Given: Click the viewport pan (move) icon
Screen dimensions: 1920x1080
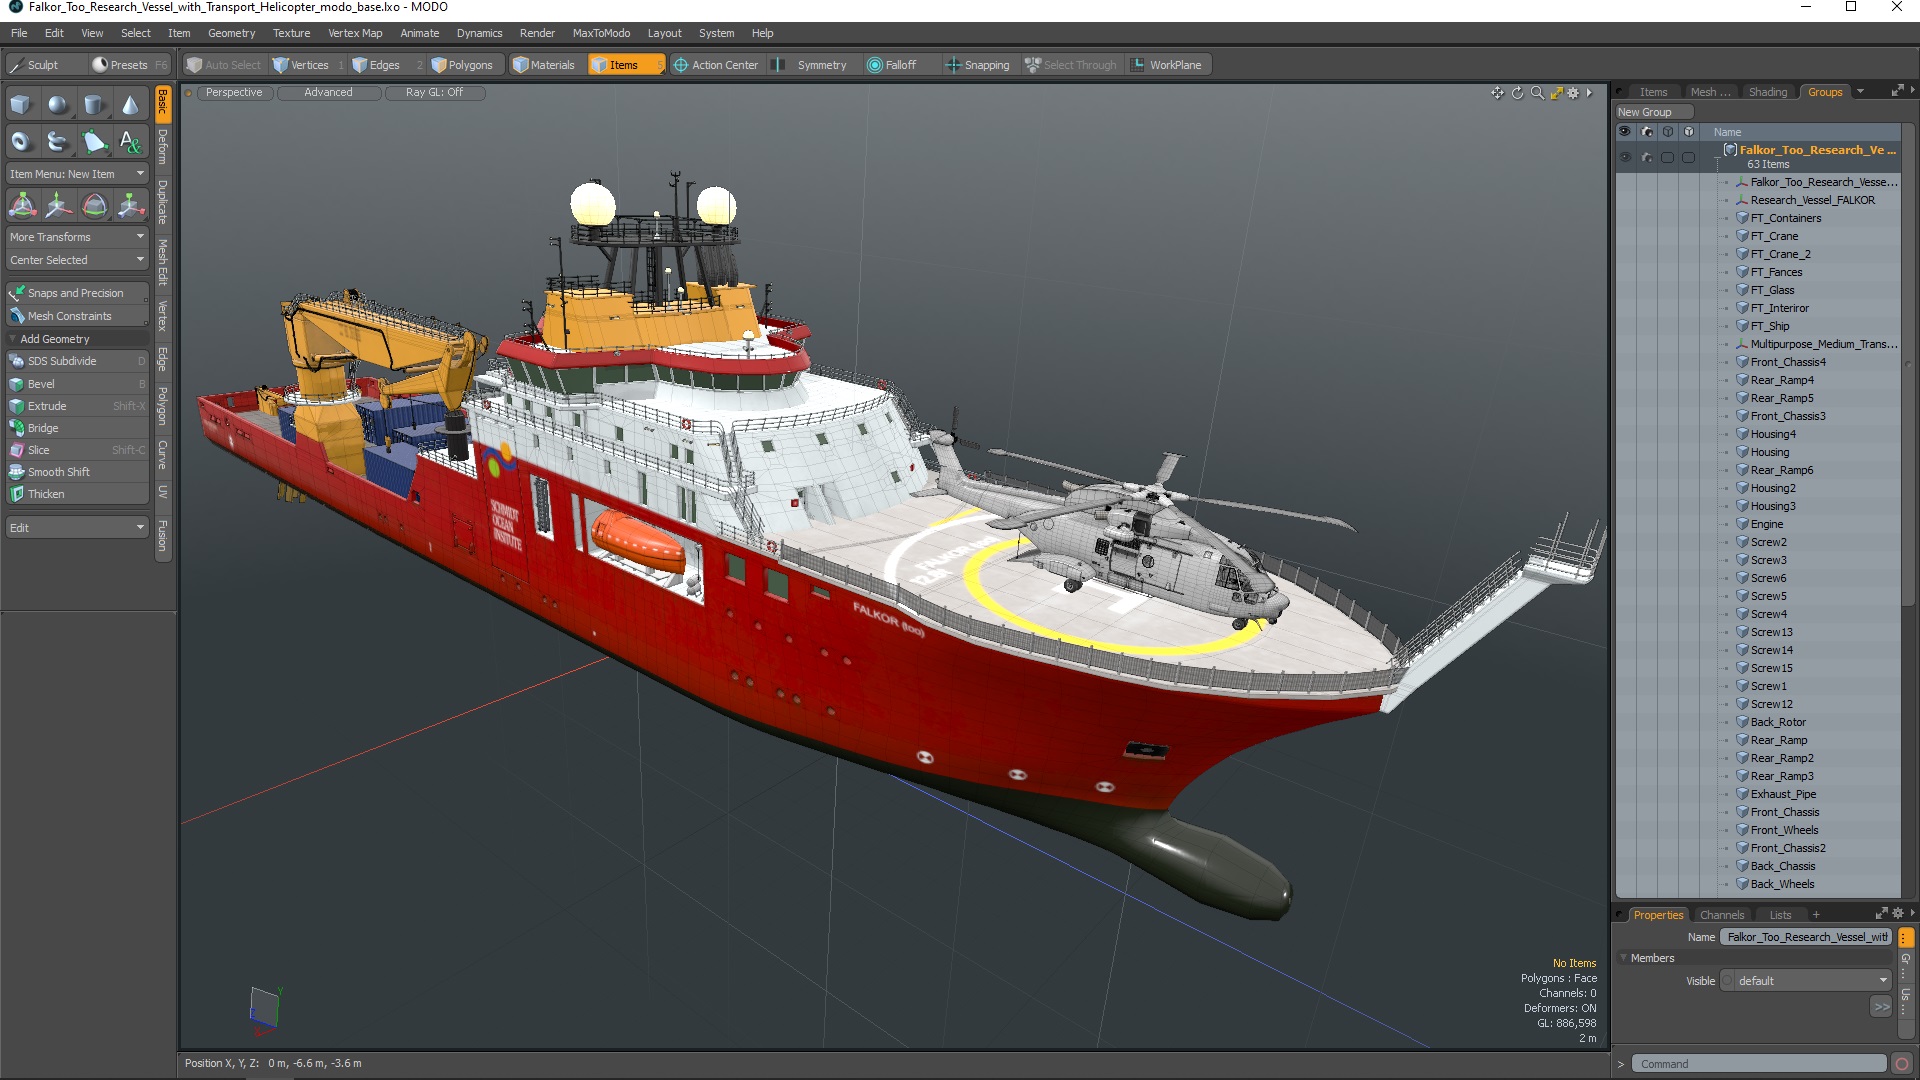Looking at the screenshot, I should click(1497, 93).
